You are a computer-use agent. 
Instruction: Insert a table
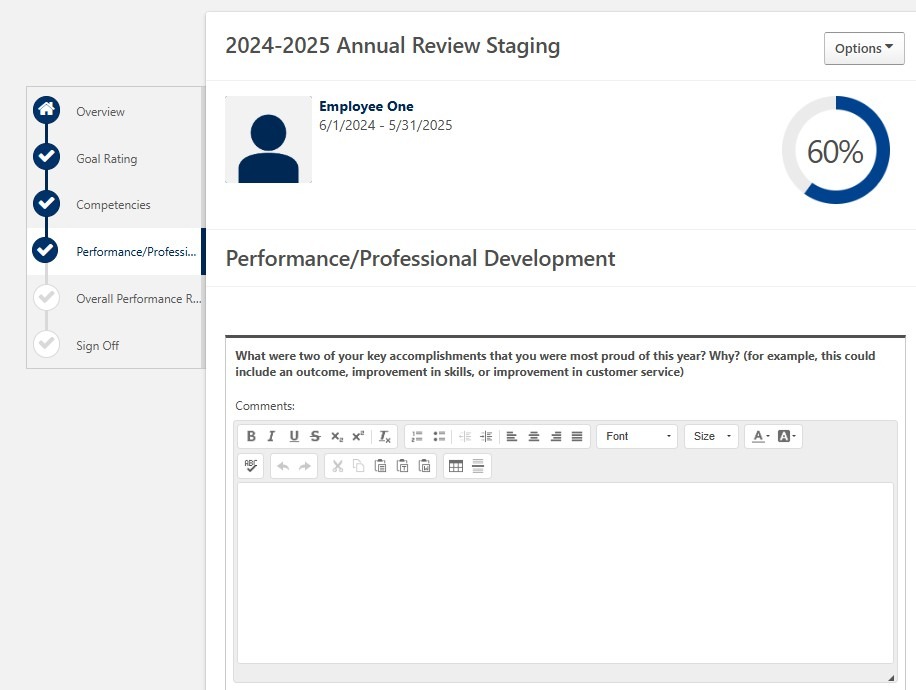tap(456, 466)
